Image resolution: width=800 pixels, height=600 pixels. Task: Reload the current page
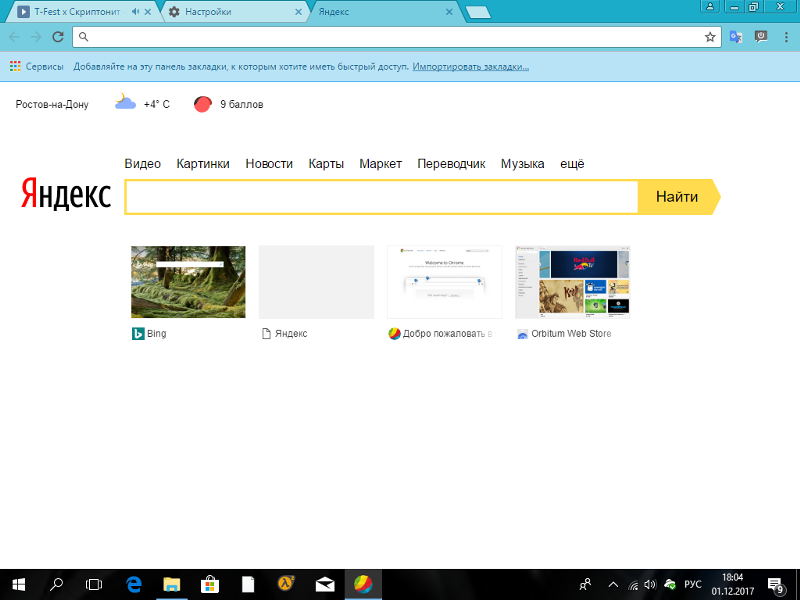[58, 37]
